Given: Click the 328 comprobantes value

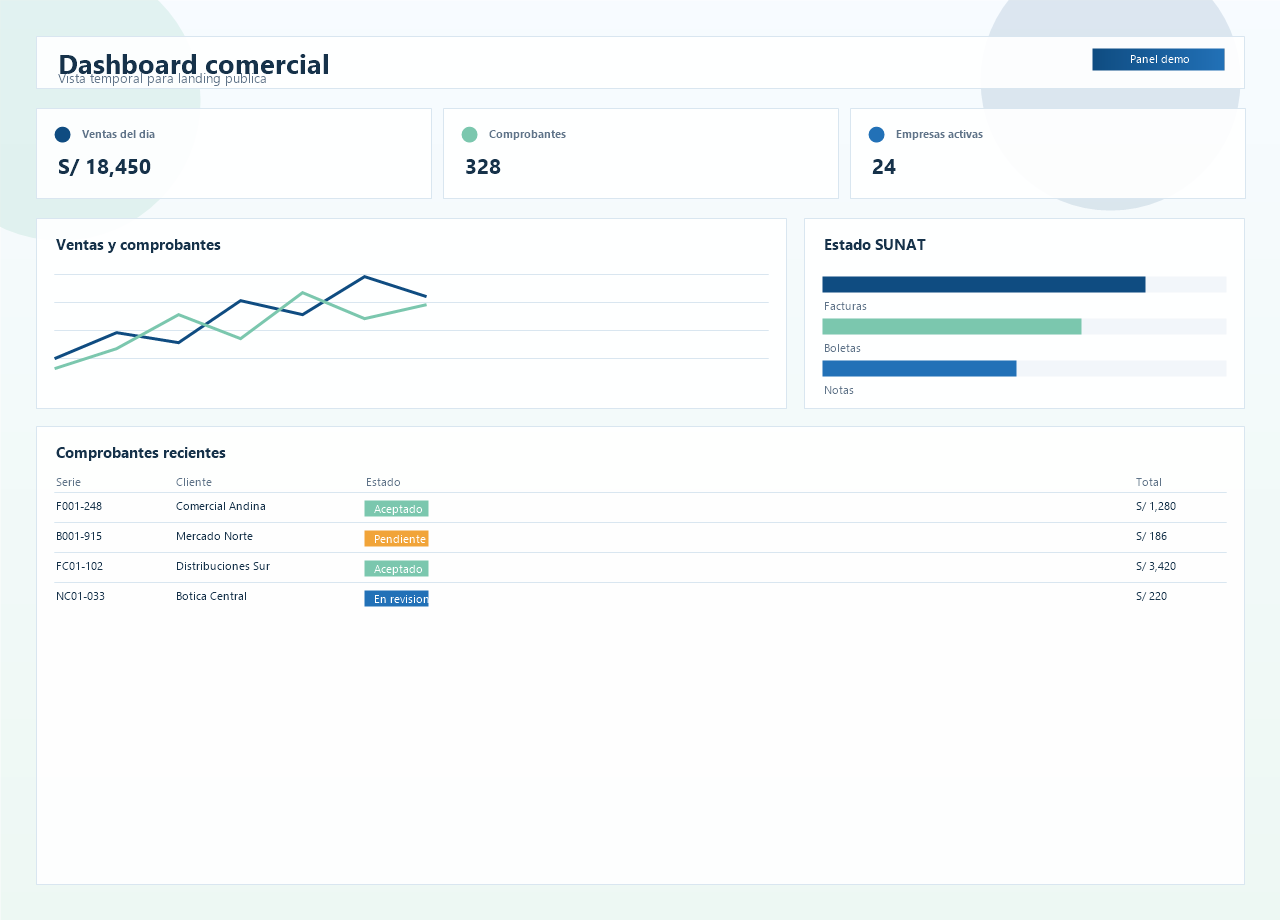Looking at the screenshot, I should tap(483, 167).
